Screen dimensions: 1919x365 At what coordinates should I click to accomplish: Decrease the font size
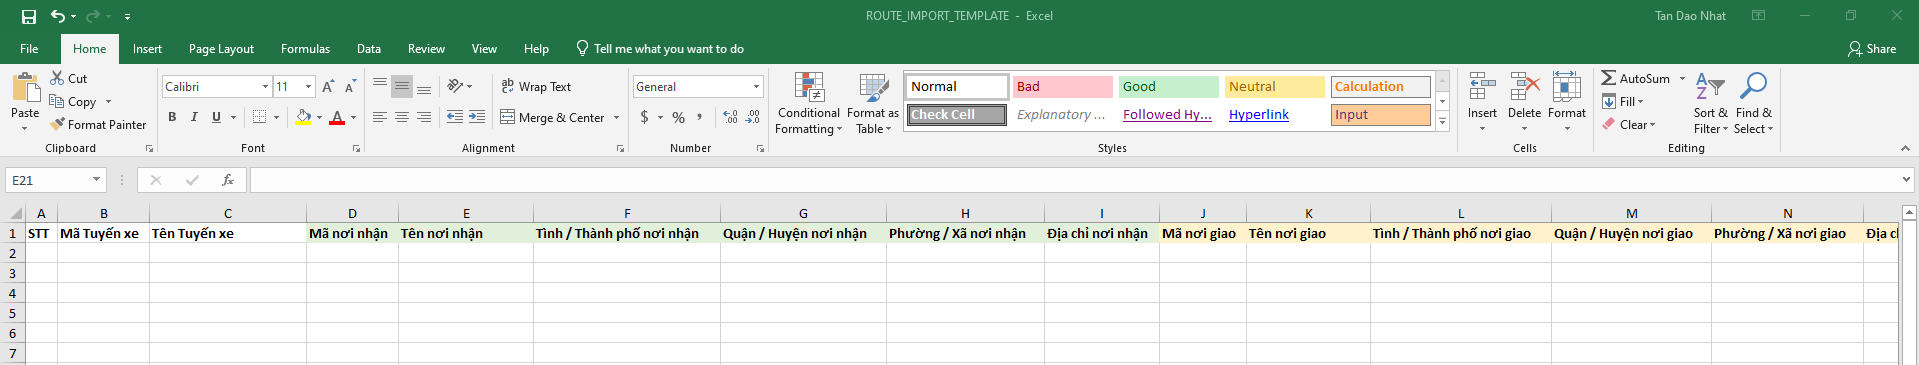coord(350,87)
